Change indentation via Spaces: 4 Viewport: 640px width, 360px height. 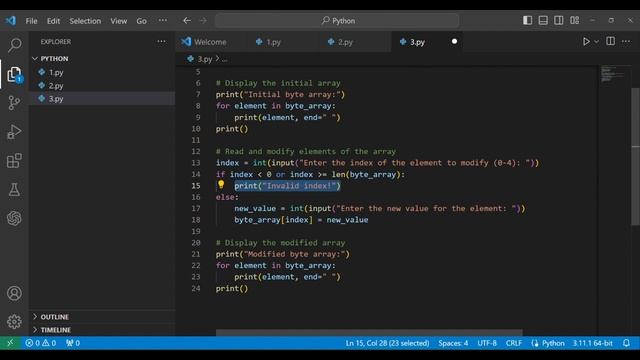[453, 343]
